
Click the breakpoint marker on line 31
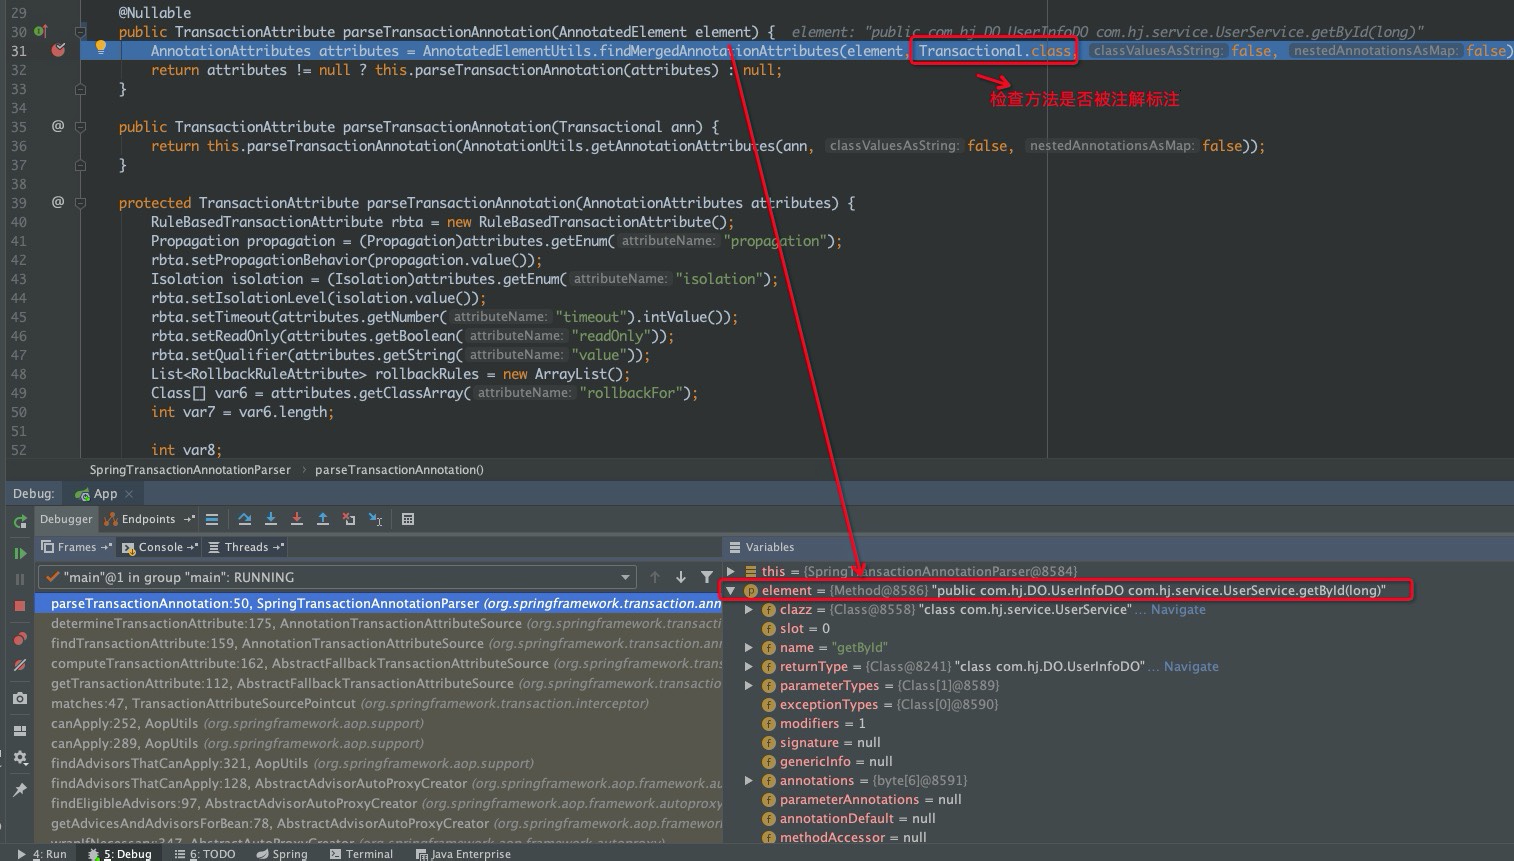(58, 50)
